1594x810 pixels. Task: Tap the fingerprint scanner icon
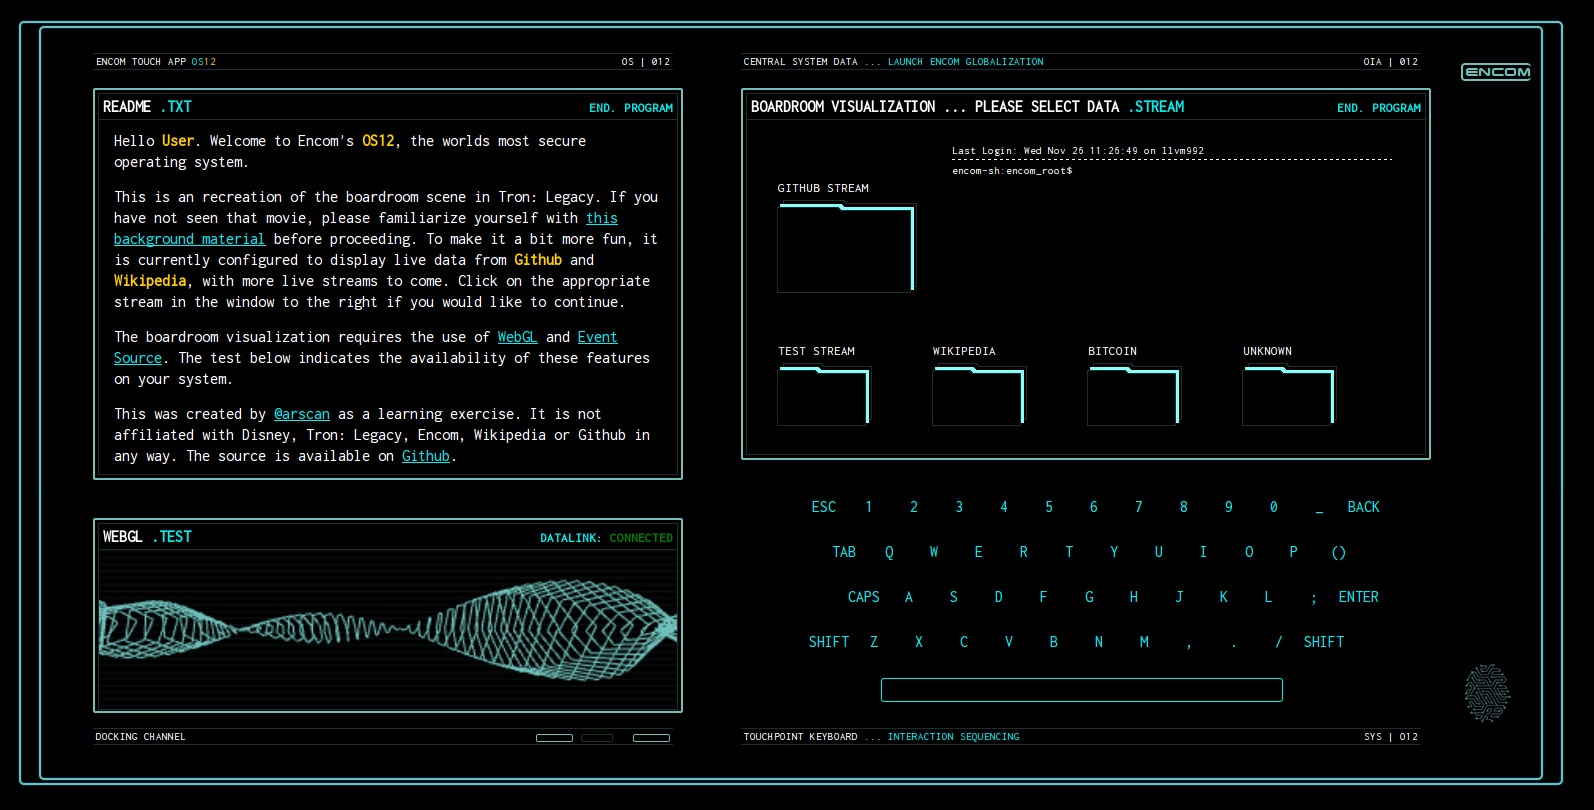[1487, 693]
